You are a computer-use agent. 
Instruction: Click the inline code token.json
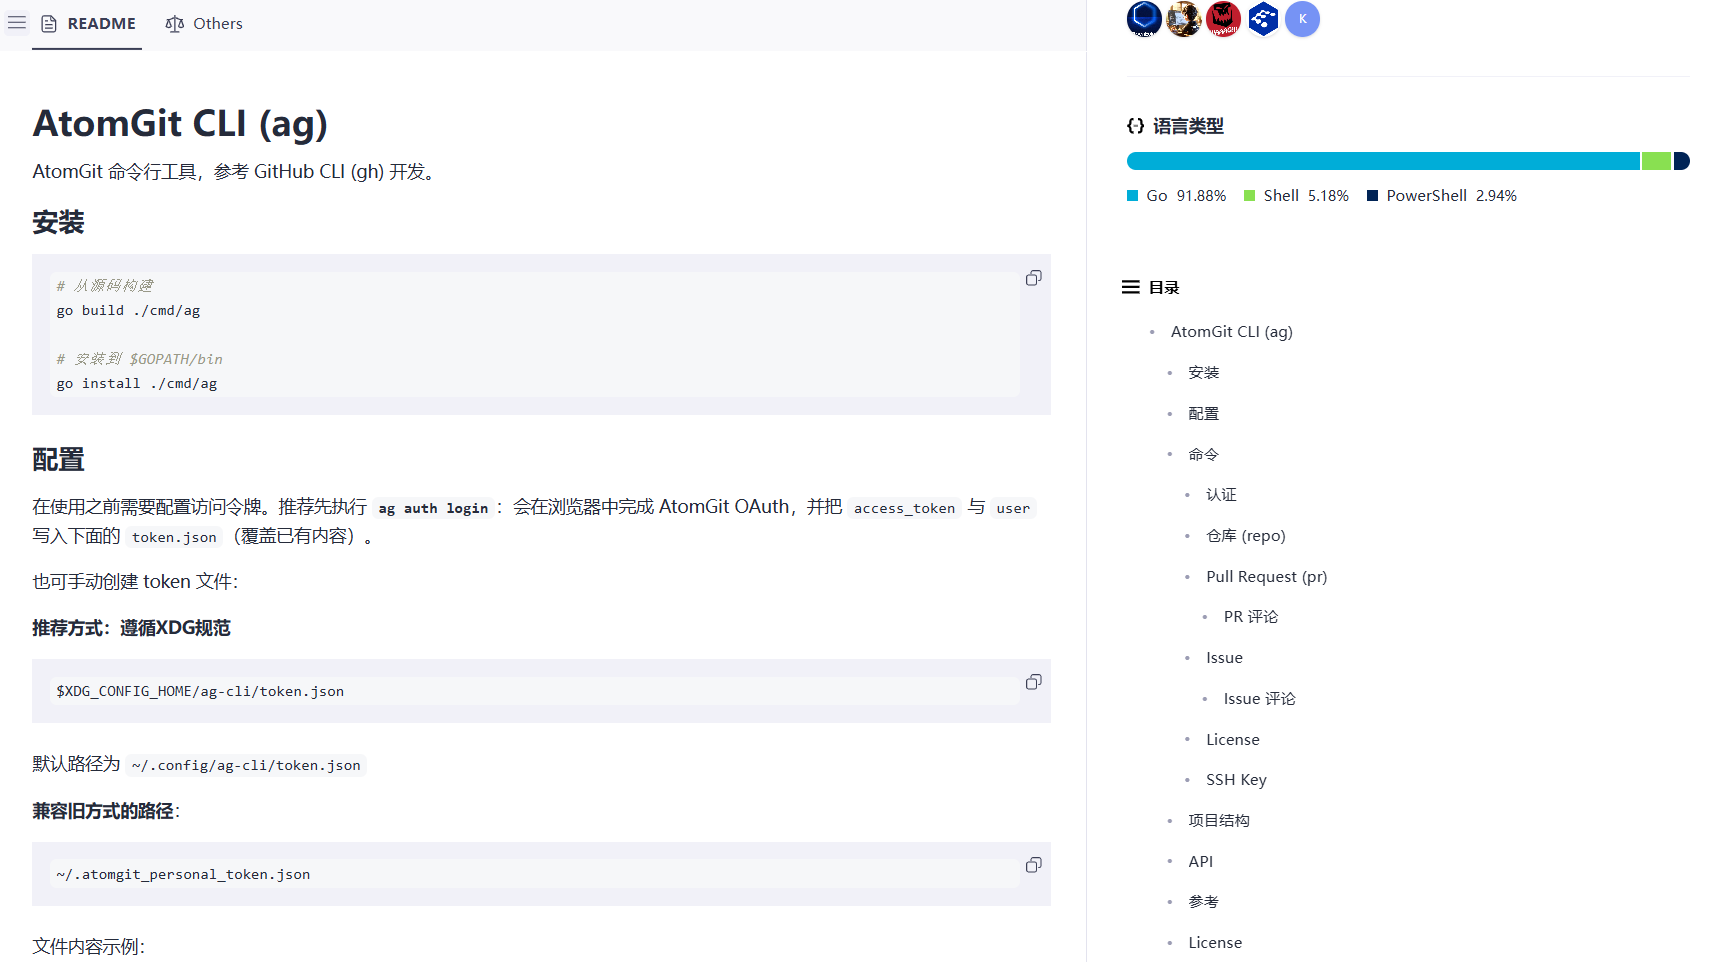[x=174, y=537]
